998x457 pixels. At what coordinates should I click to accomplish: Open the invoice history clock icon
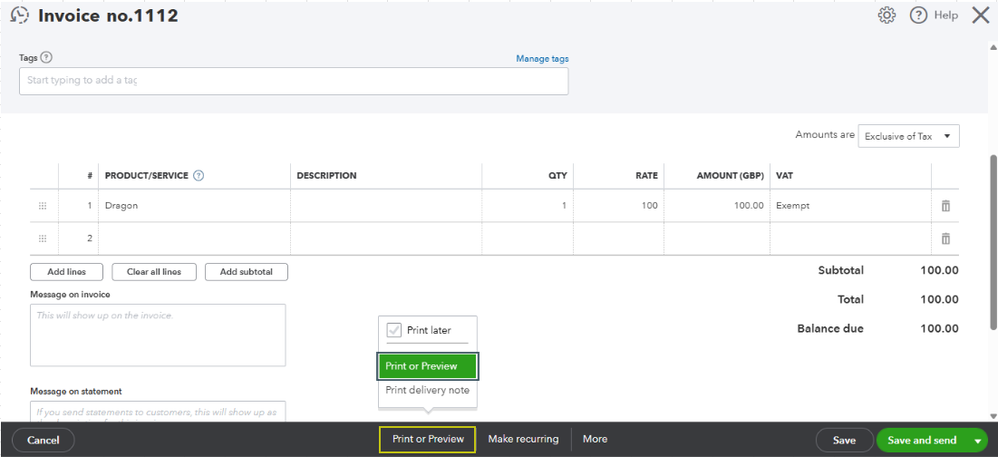click(19, 16)
